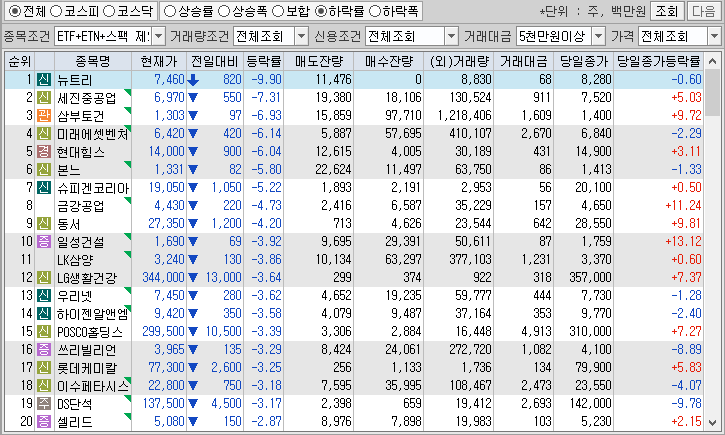Click the 신 badge icon for 롯데케미칼
Screen dimensions: 725x435
(44, 368)
